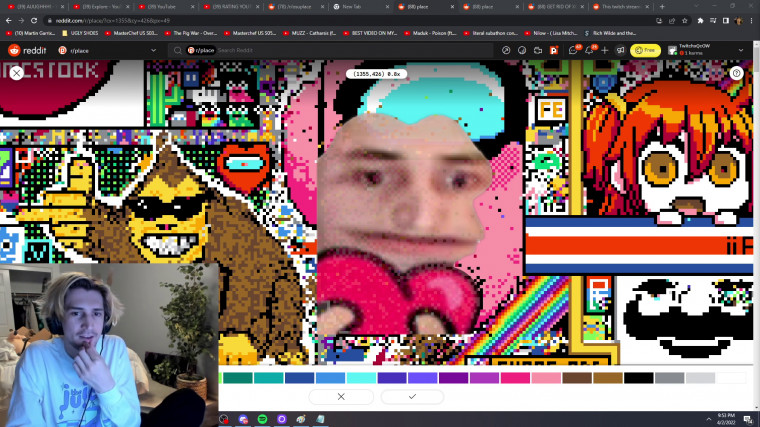Open OBS from the taskbar
This screenshot has width=760, height=427.
(x=223, y=419)
